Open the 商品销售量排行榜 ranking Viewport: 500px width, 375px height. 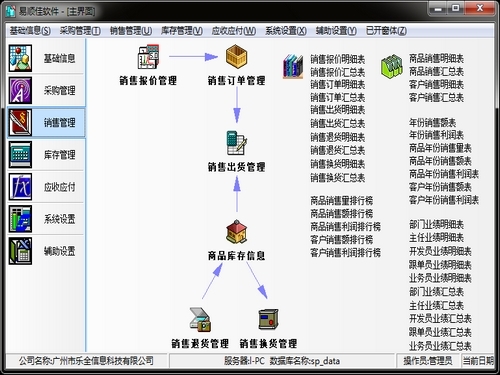[x=341, y=200]
